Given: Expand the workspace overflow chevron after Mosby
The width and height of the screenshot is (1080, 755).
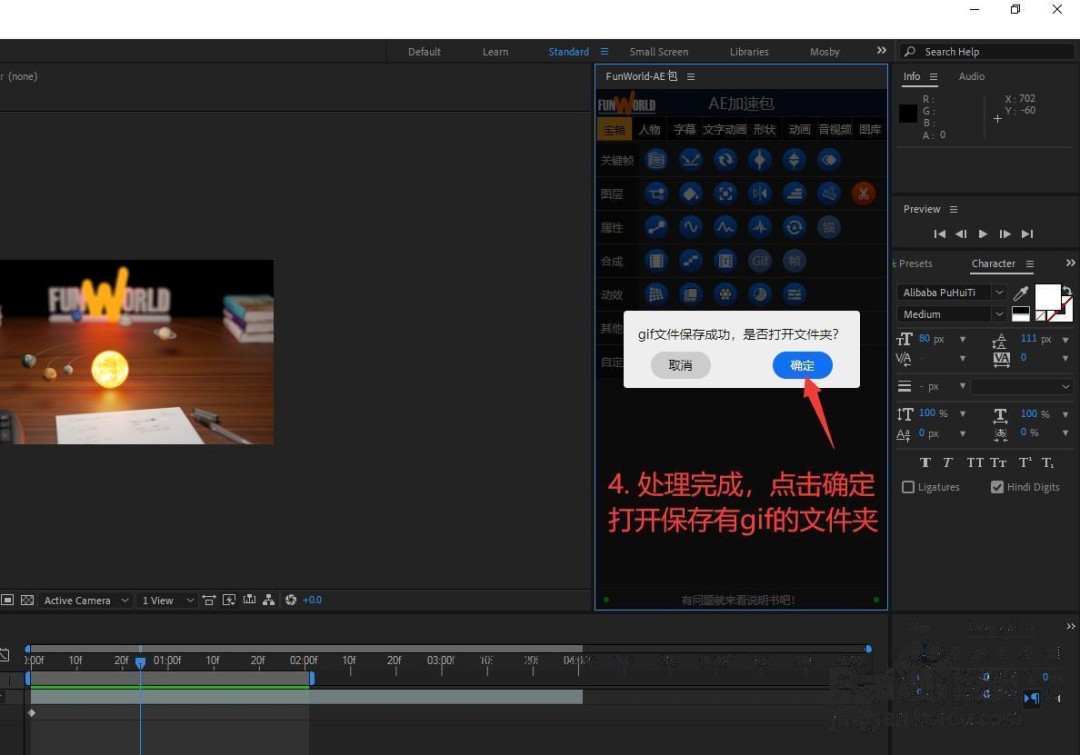Looking at the screenshot, I should 882,50.
